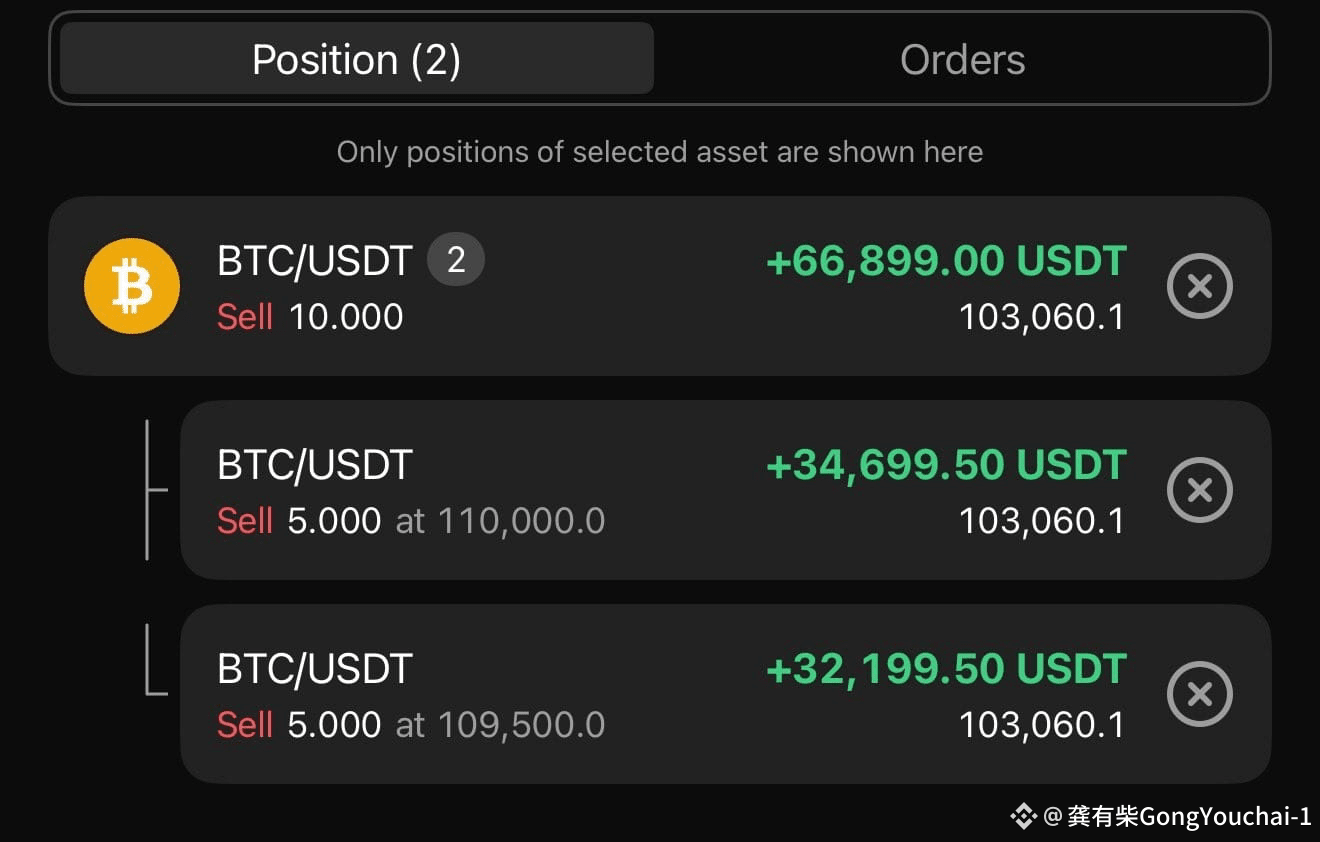Close the combined BTC/USDT 10.000 position

pos(1200,287)
